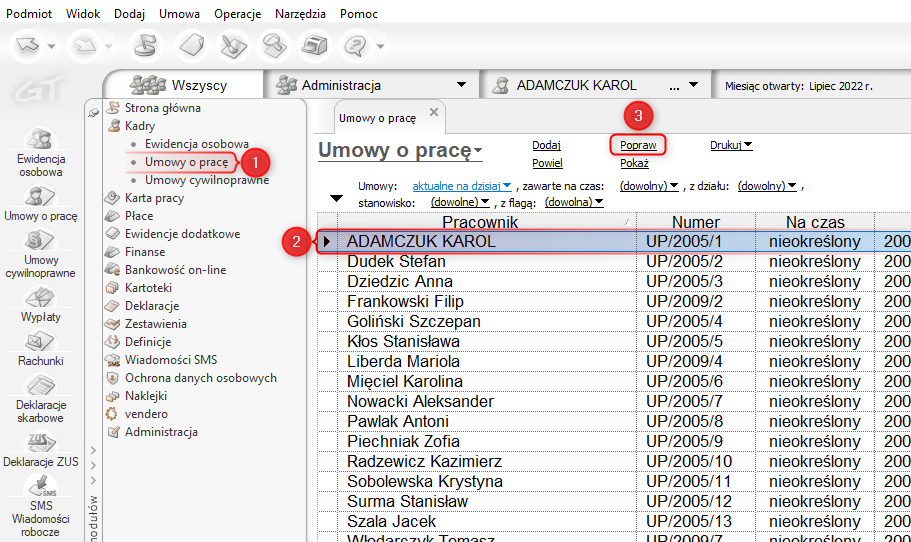Click the Dodaj link

click(546, 145)
